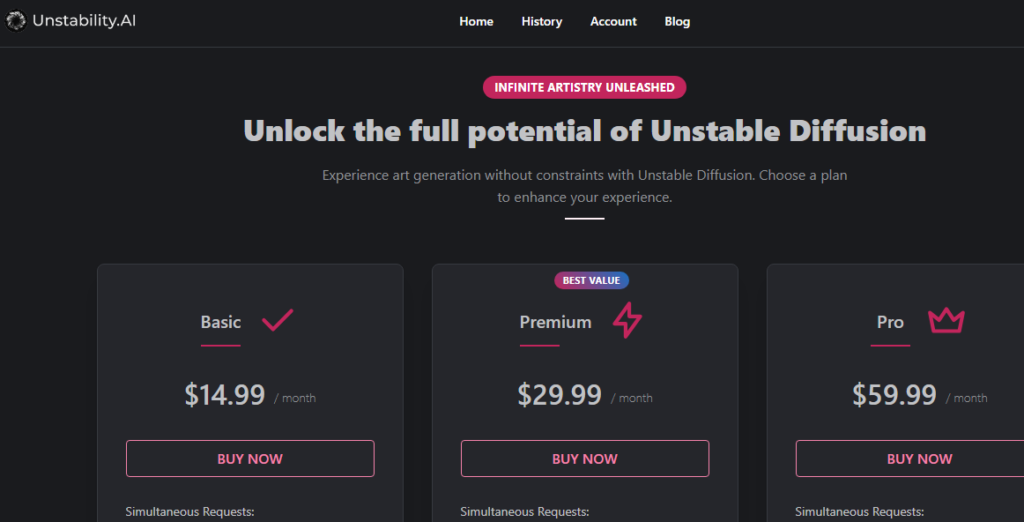Open the Home navigation item
Image resolution: width=1024 pixels, height=522 pixels.
point(476,22)
